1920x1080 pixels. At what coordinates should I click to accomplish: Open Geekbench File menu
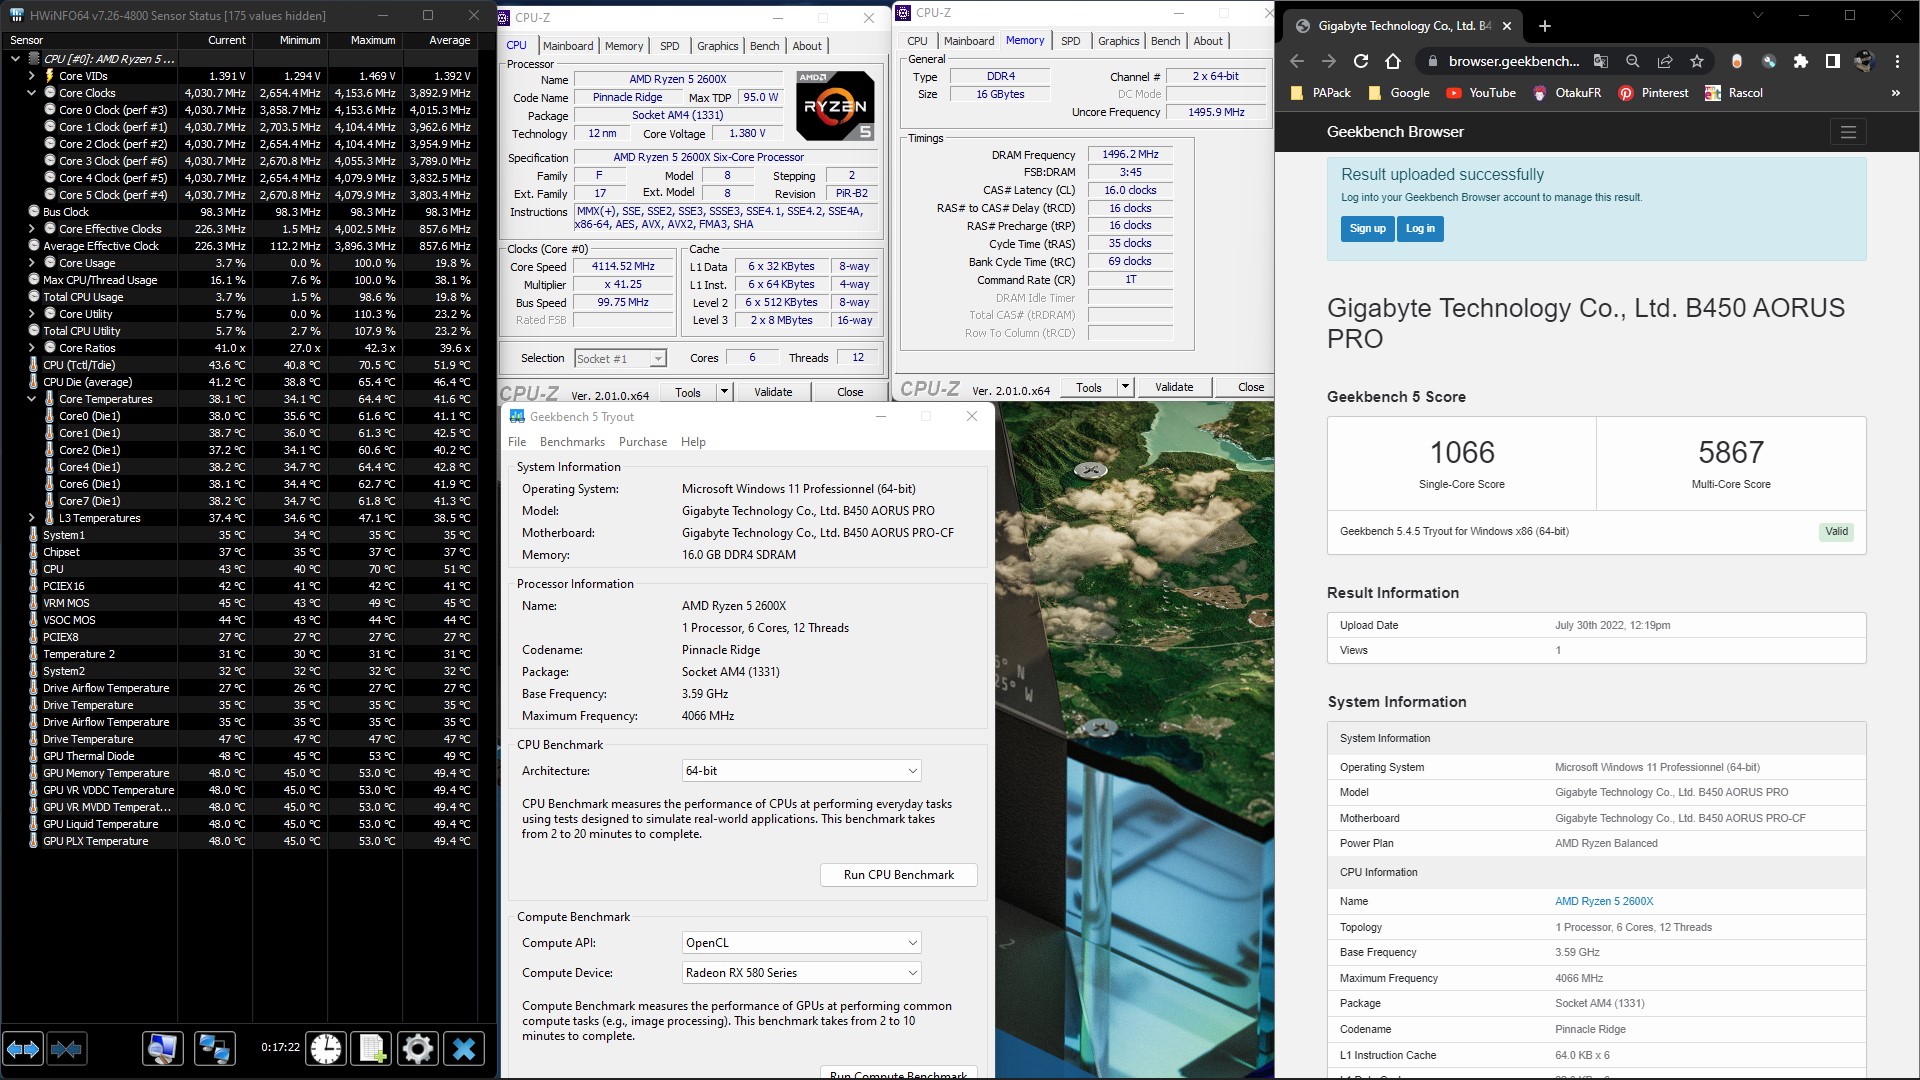coord(517,442)
